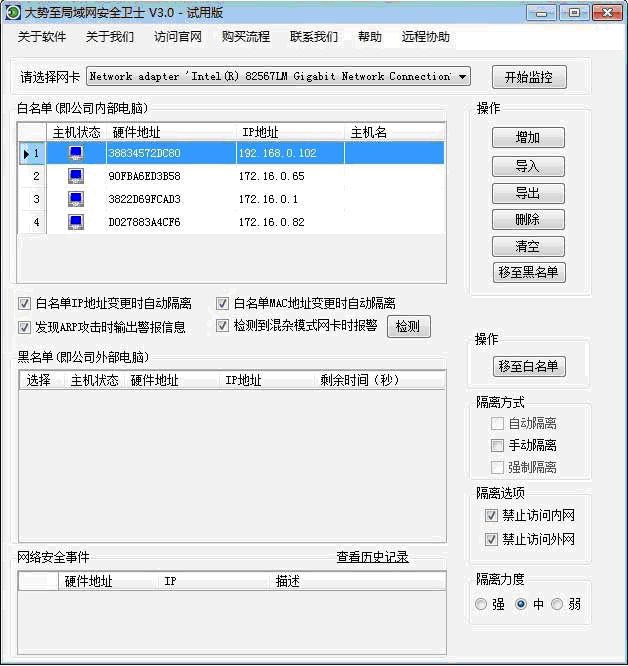
Task: Toggle 发现ARP攻击时输出警报信息 checkbox
Action: tap(24, 327)
